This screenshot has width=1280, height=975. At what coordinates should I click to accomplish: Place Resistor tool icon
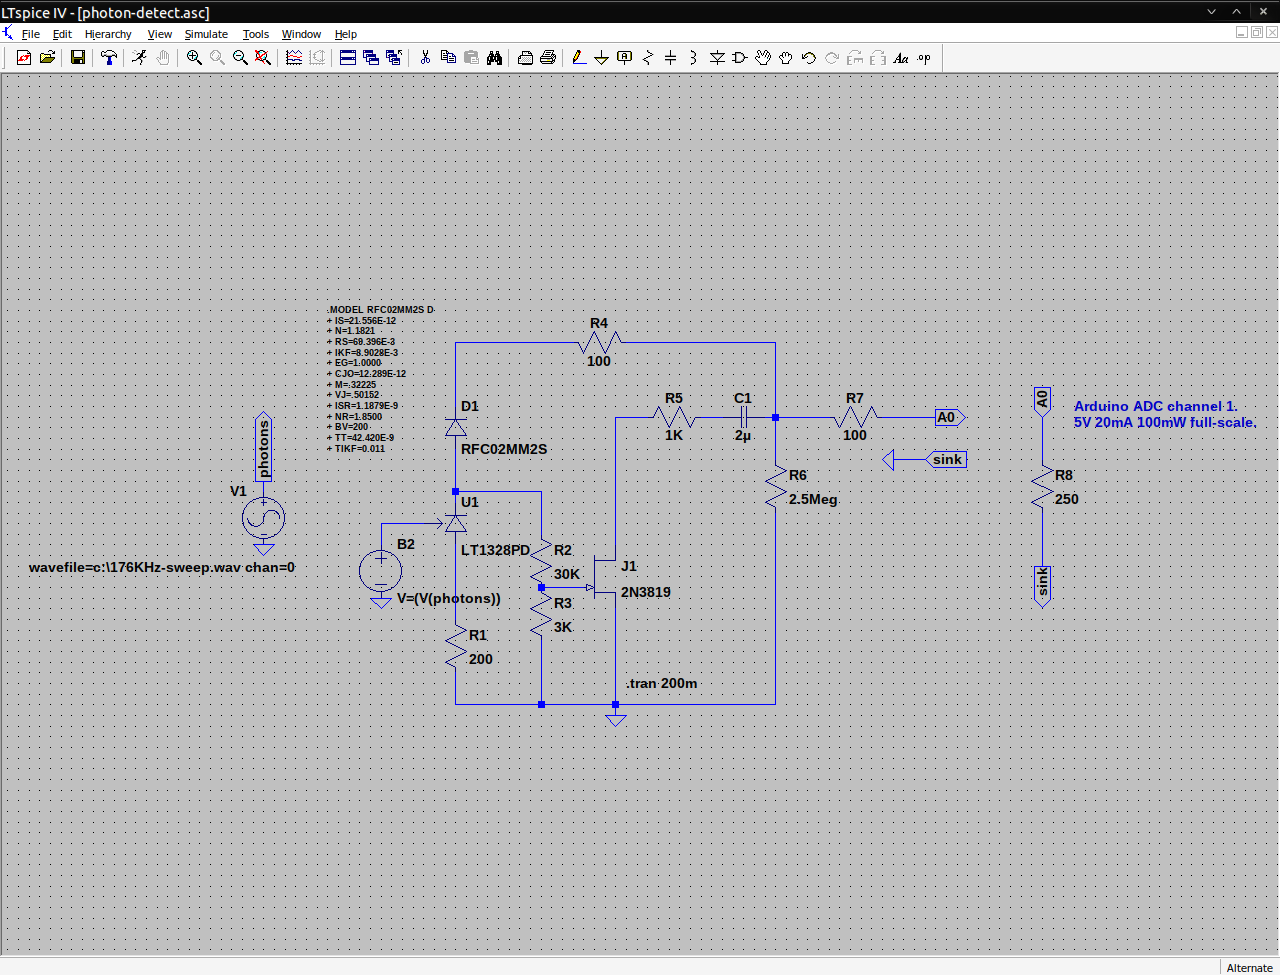point(648,58)
